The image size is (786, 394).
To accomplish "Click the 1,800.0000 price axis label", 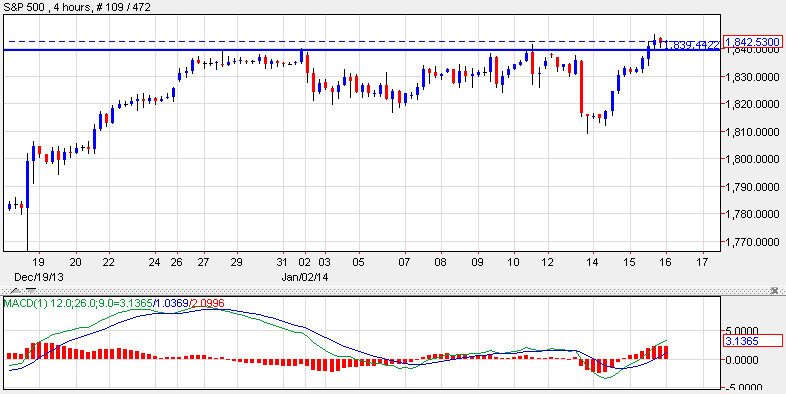I will (x=753, y=159).
